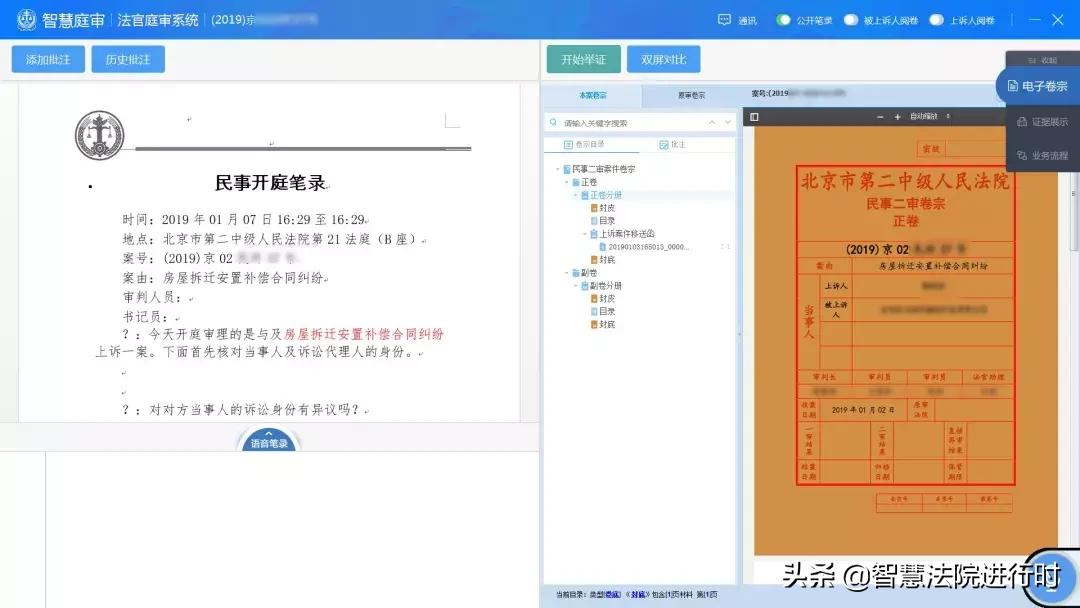Click the 地点 line mentioning 第21法庭
This screenshot has width=1080, height=608.
[273, 239]
